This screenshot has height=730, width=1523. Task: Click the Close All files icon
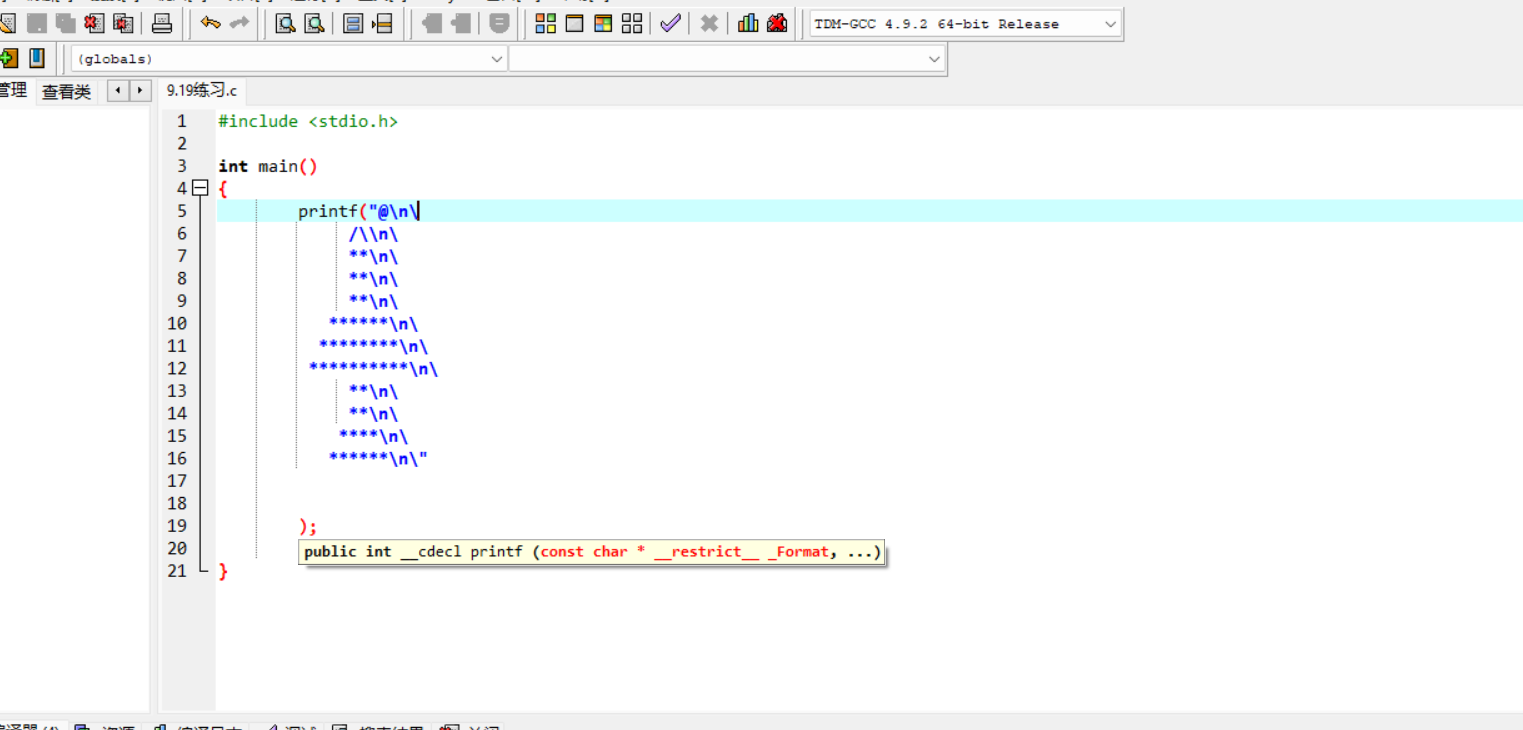pos(124,23)
